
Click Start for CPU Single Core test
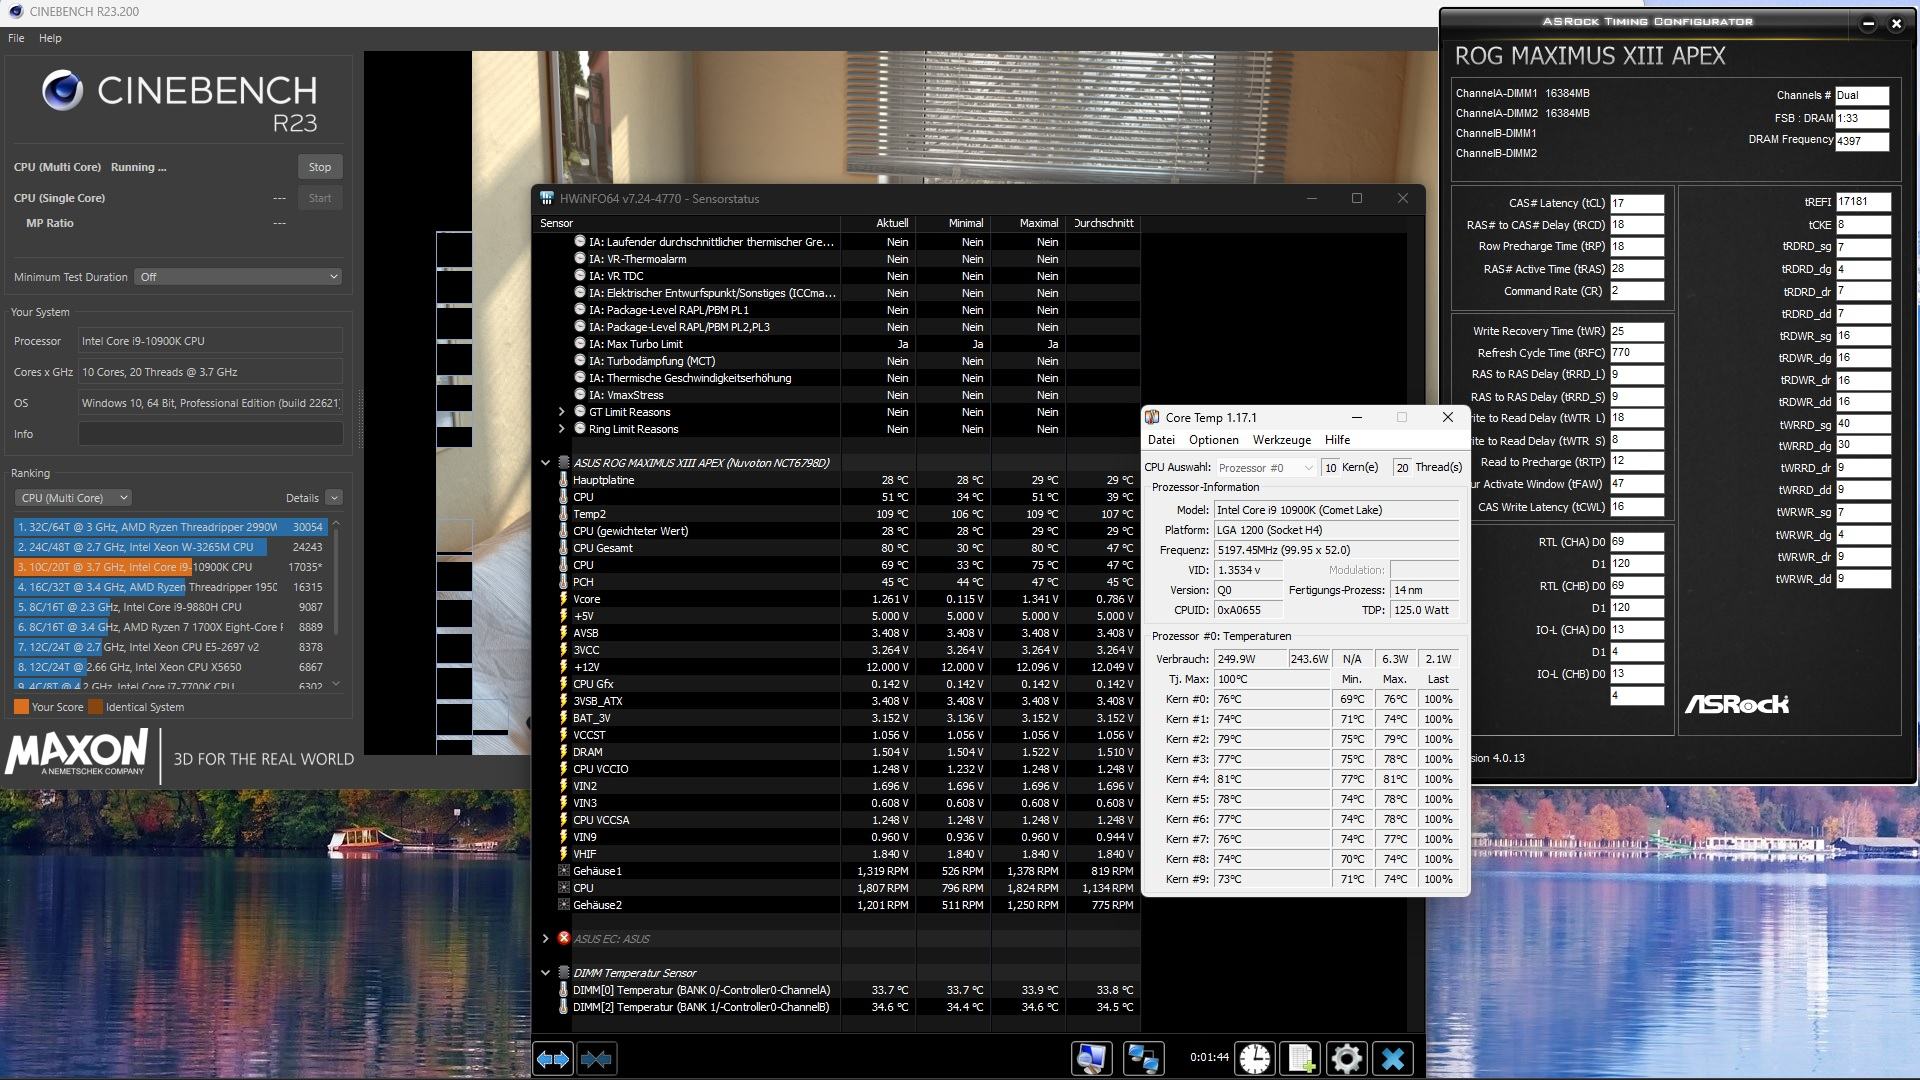pyautogui.click(x=320, y=198)
